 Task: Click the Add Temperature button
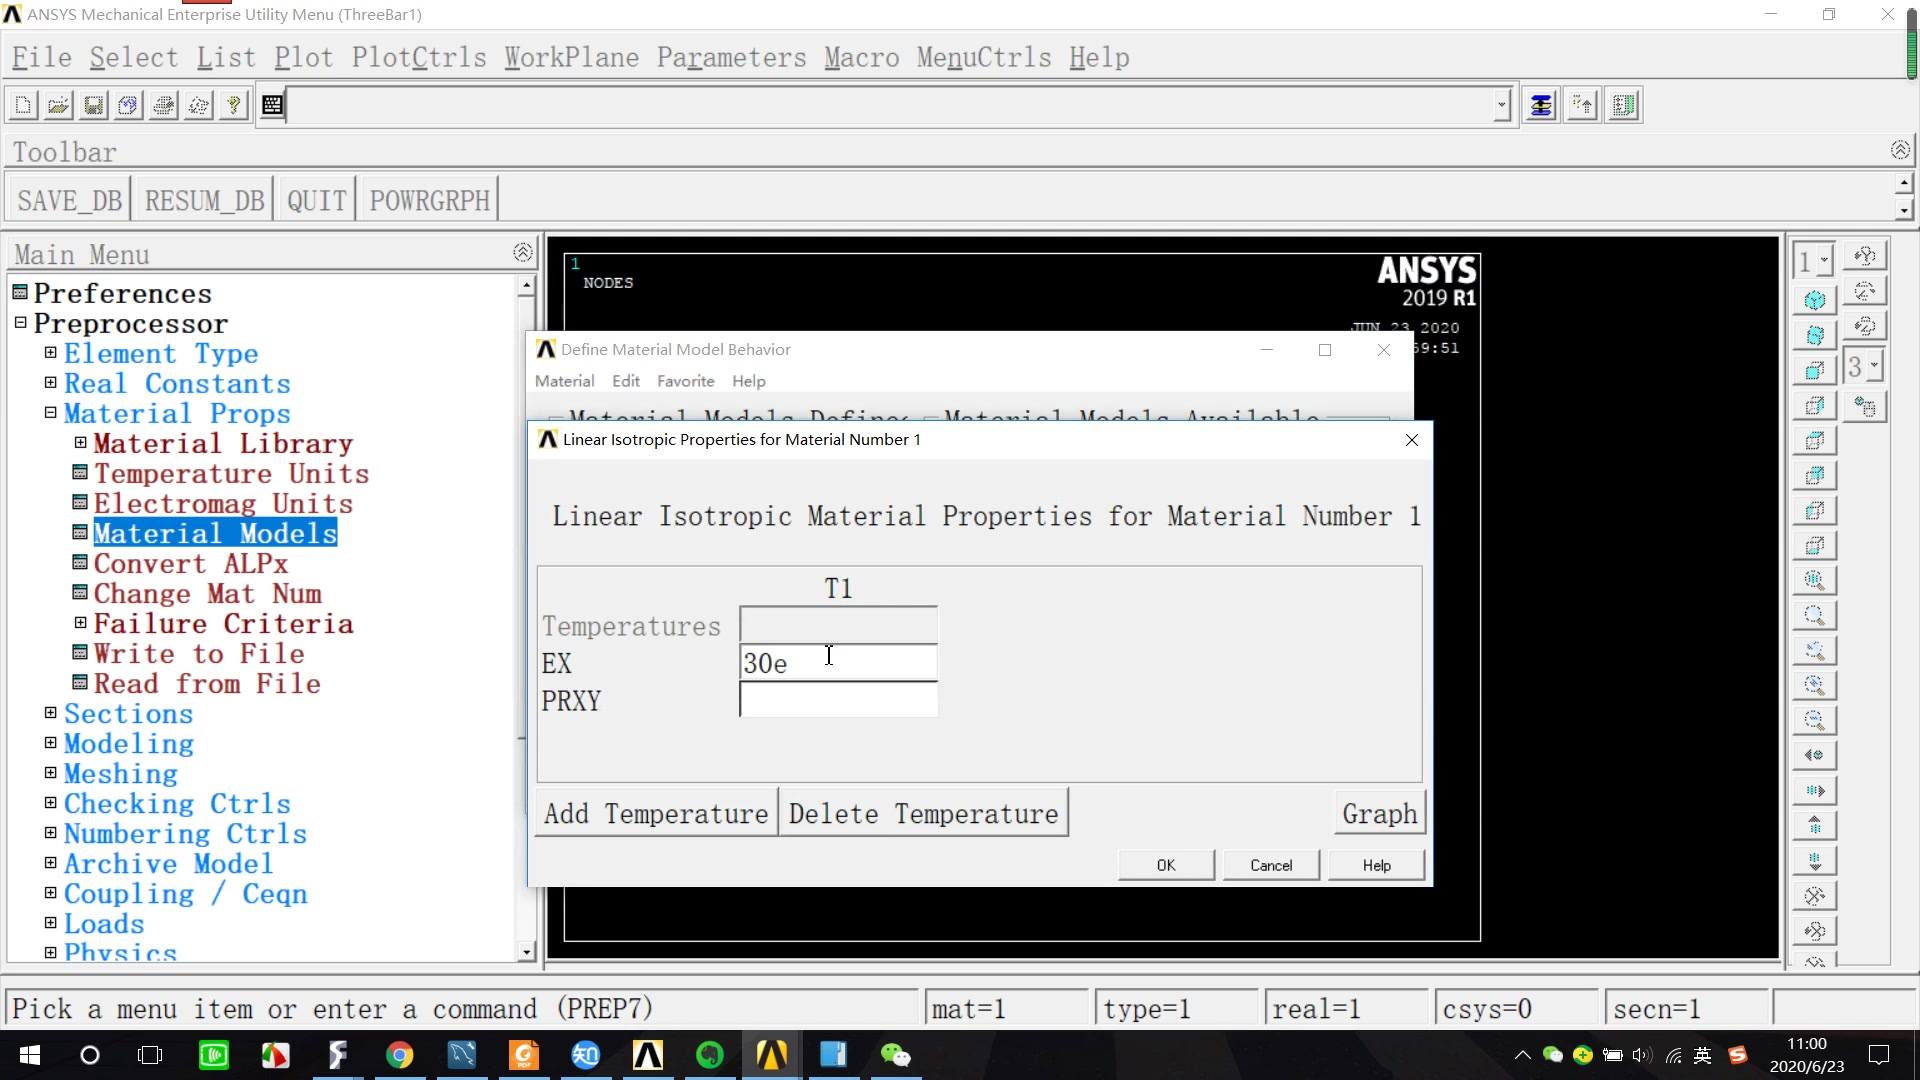click(656, 814)
